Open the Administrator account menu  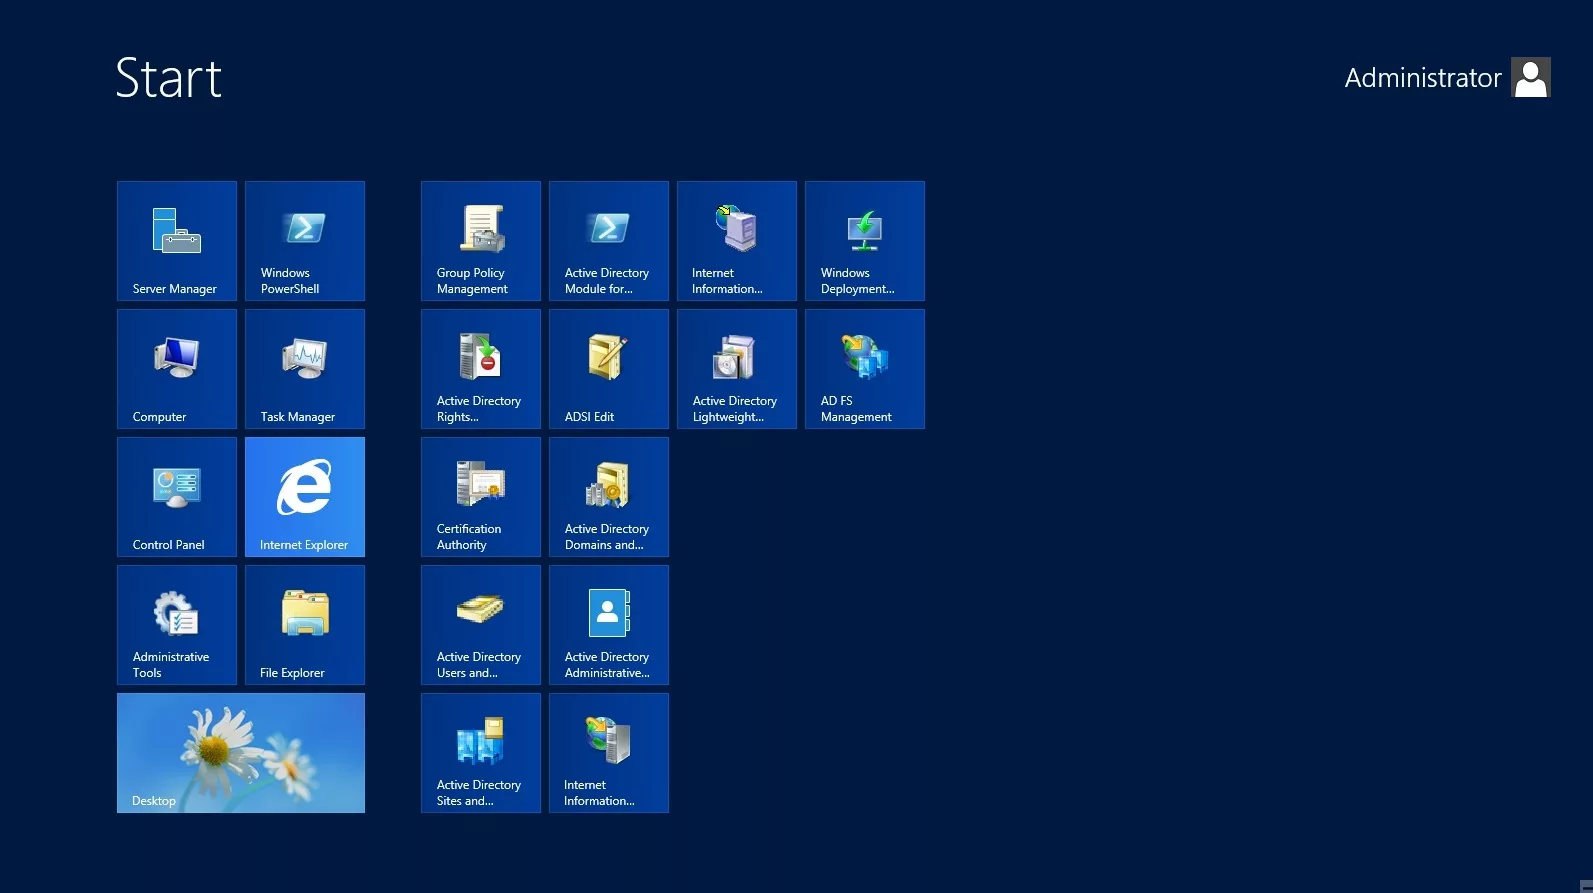tap(1447, 77)
